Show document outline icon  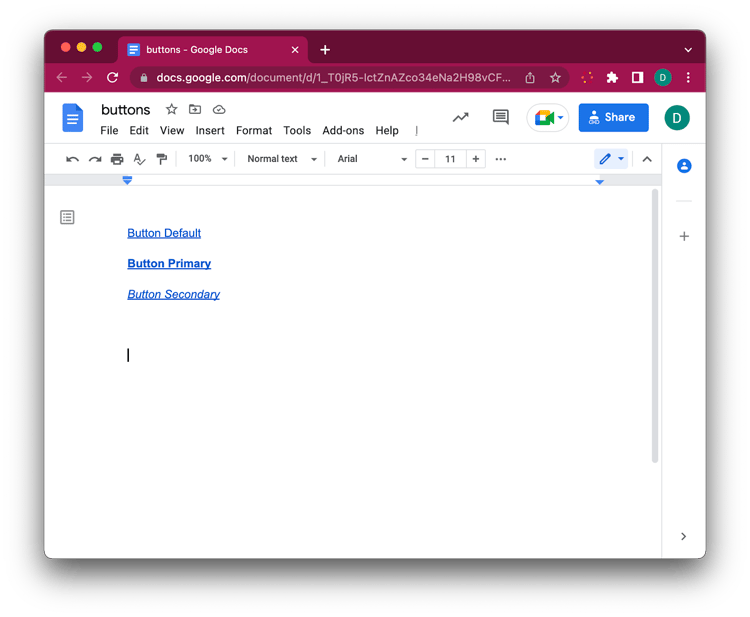pos(67,217)
